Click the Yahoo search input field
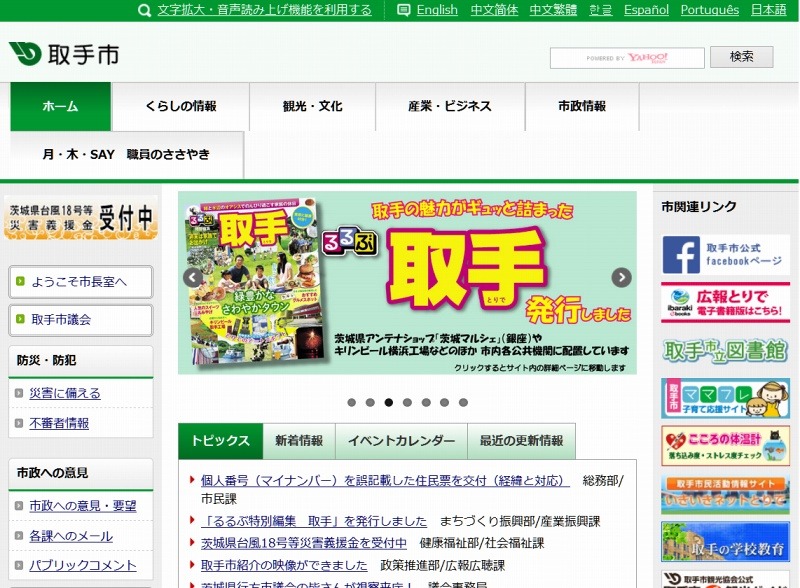 [626, 58]
